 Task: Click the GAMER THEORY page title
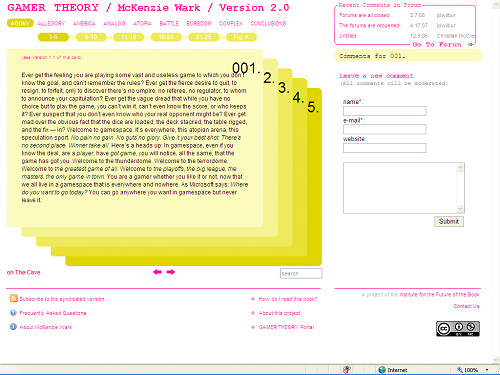(x=148, y=7)
